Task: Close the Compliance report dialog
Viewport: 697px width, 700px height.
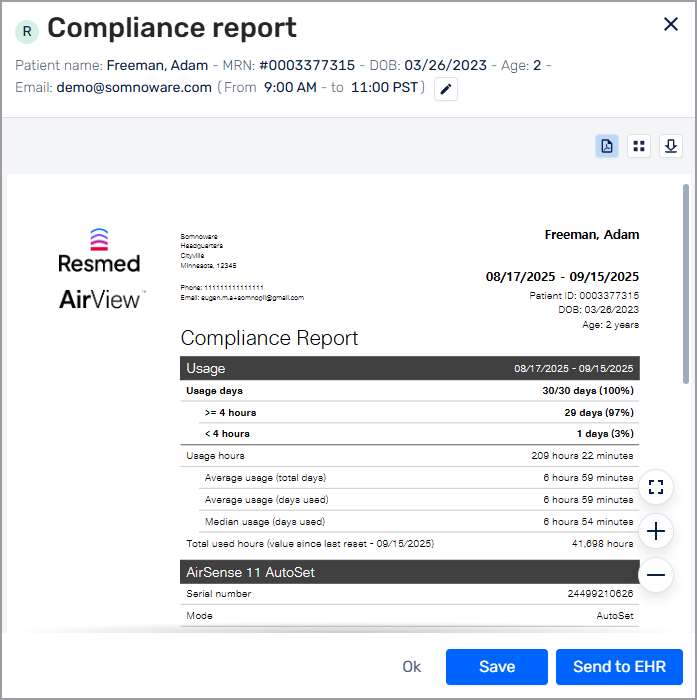Action: pos(671,24)
